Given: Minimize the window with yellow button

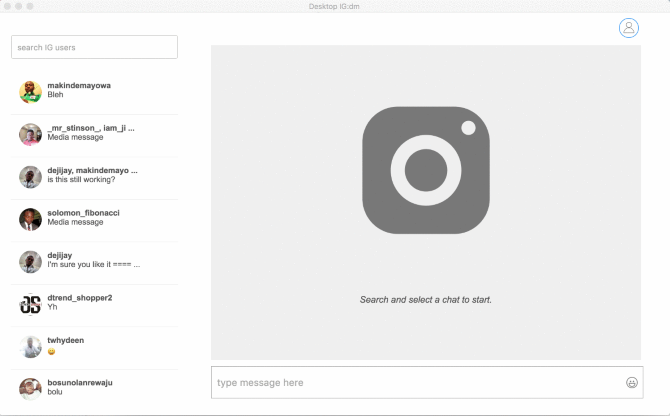Looking at the screenshot, I should pyautogui.click(x=18, y=6).
